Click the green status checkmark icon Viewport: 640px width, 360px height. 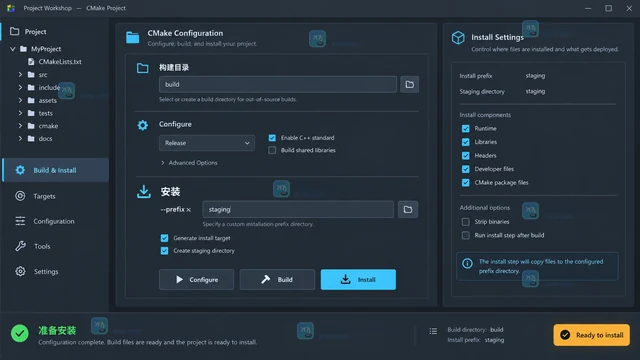pyautogui.click(x=20, y=333)
